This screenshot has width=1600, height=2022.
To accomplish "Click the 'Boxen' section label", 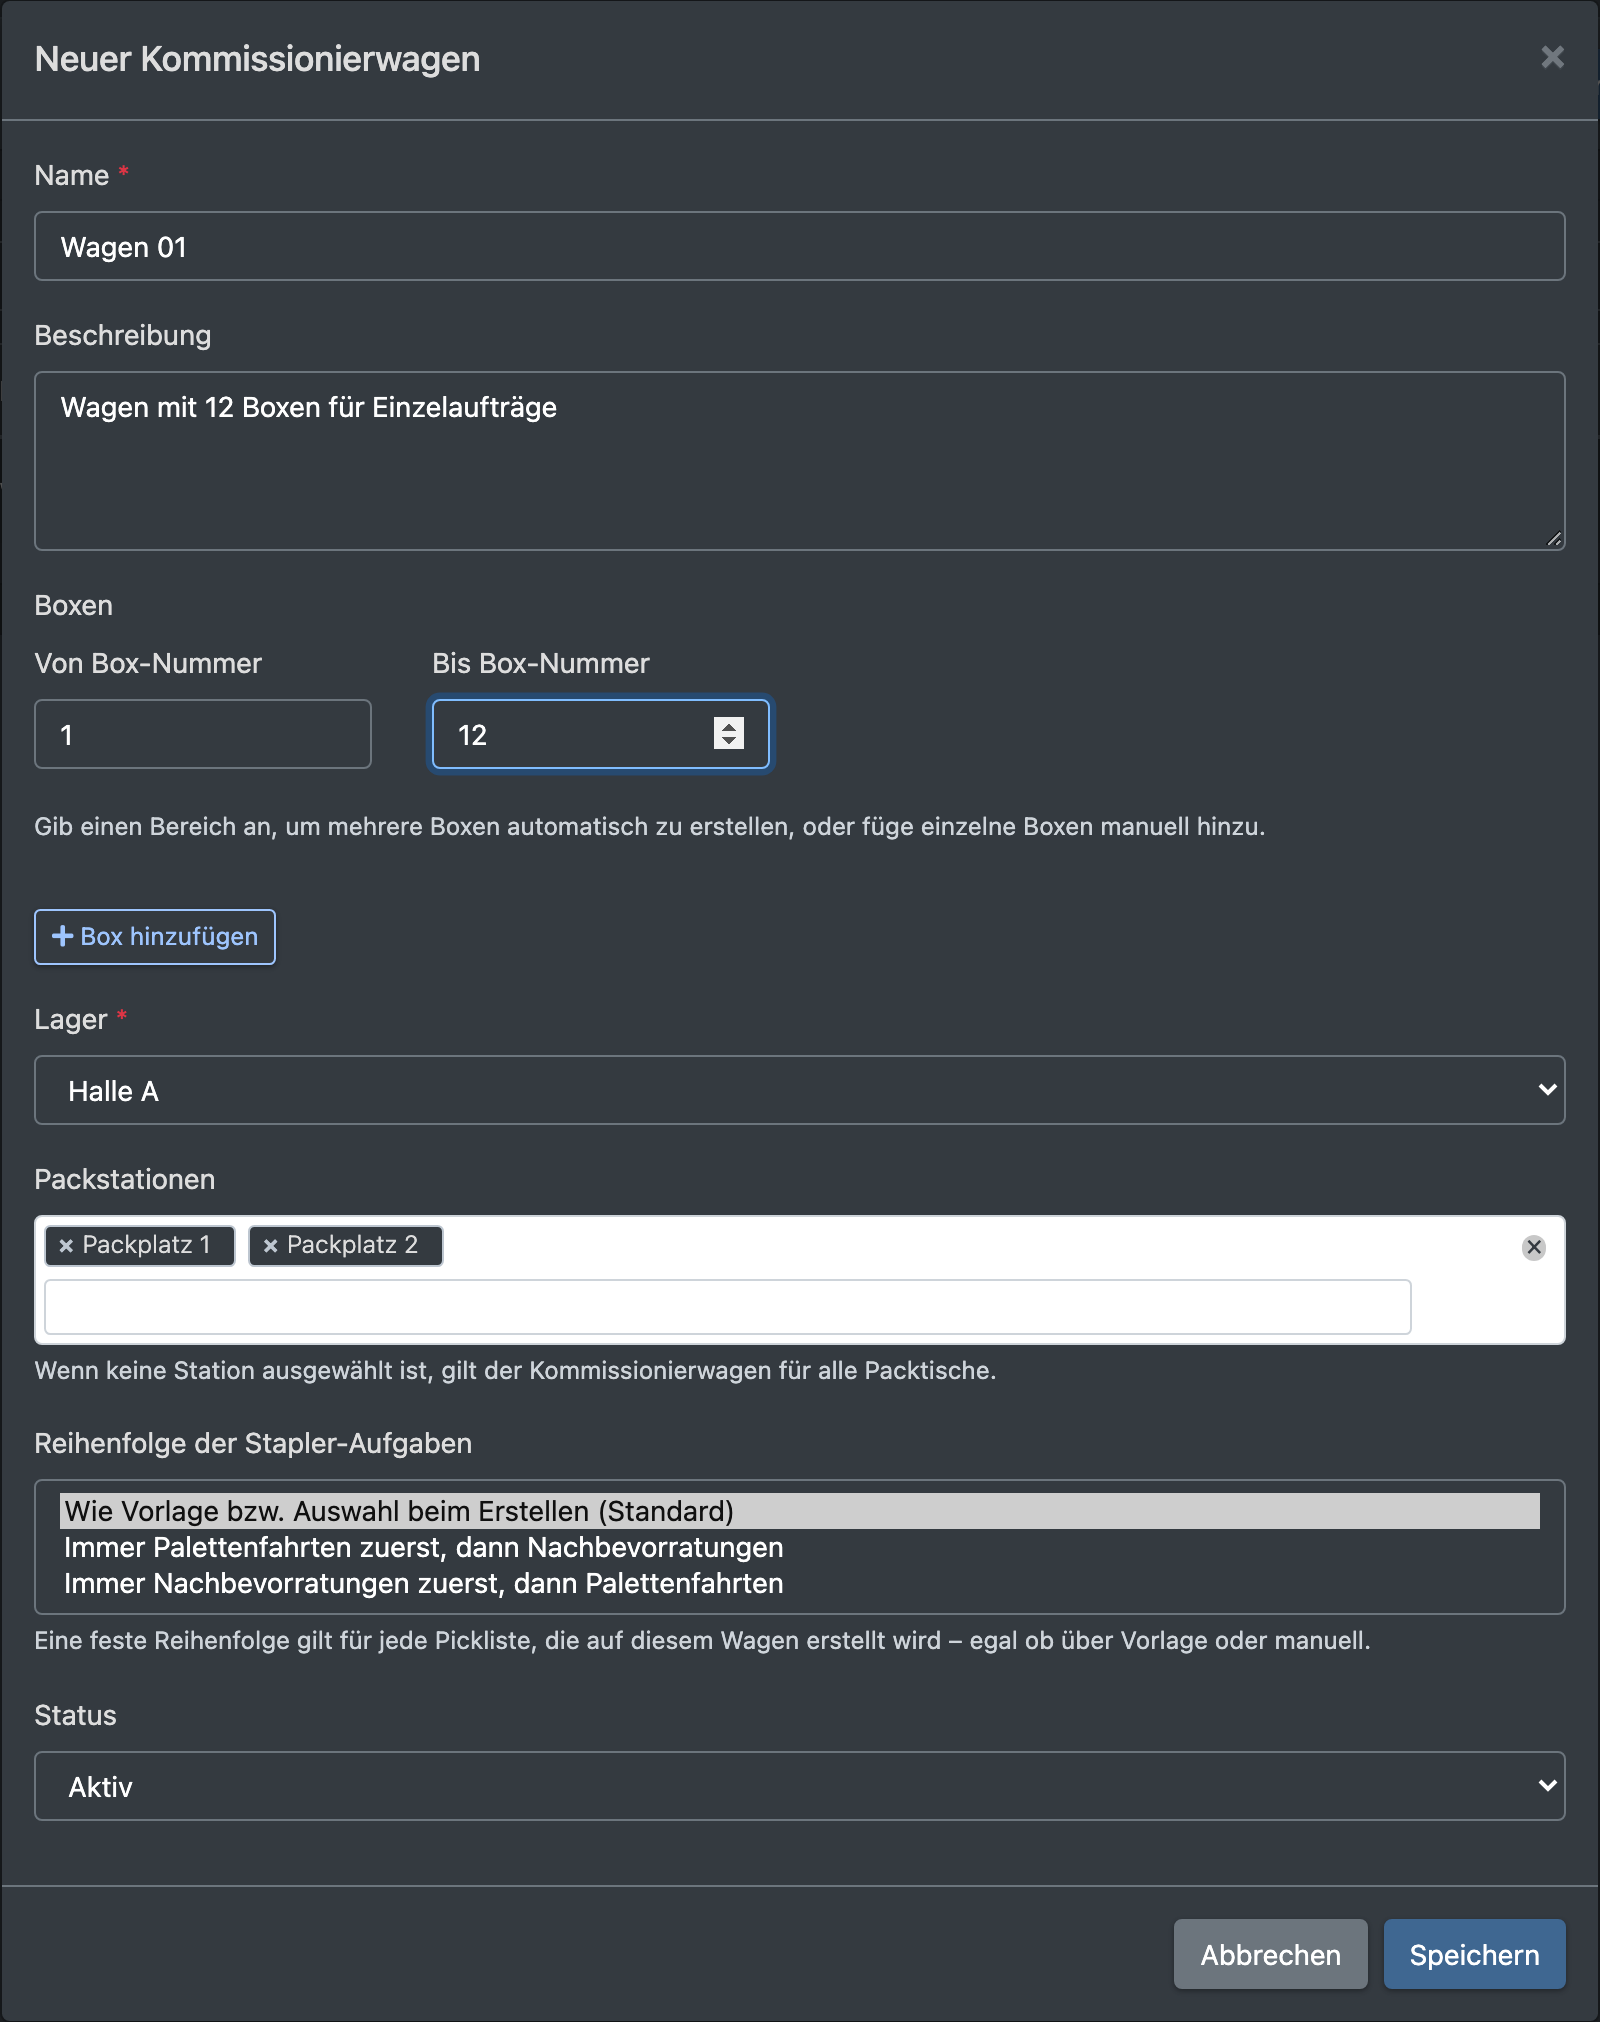I will pyautogui.click(x=74, y=605).
